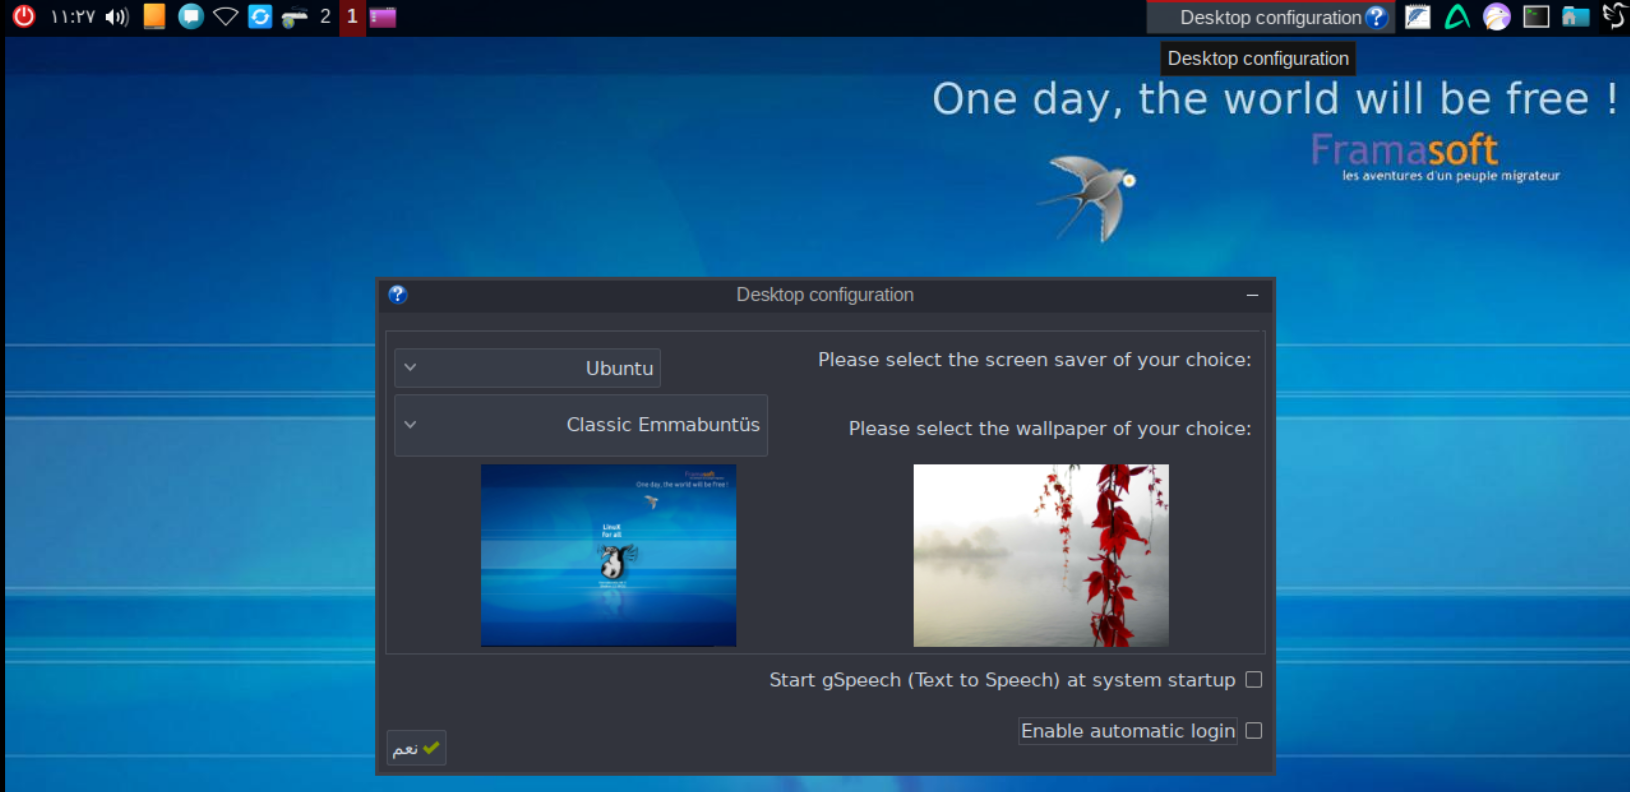
Task: Click 'Please select the wallpaper' label
Action: click(1050, 429)
